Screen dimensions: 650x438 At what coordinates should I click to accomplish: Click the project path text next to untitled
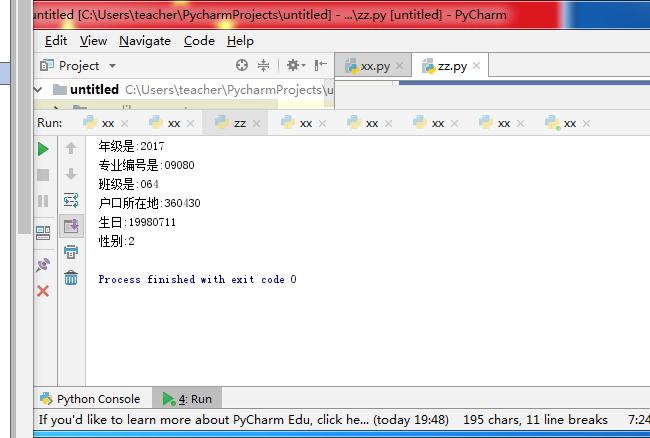pyautogui.click(x=229, y=90)
